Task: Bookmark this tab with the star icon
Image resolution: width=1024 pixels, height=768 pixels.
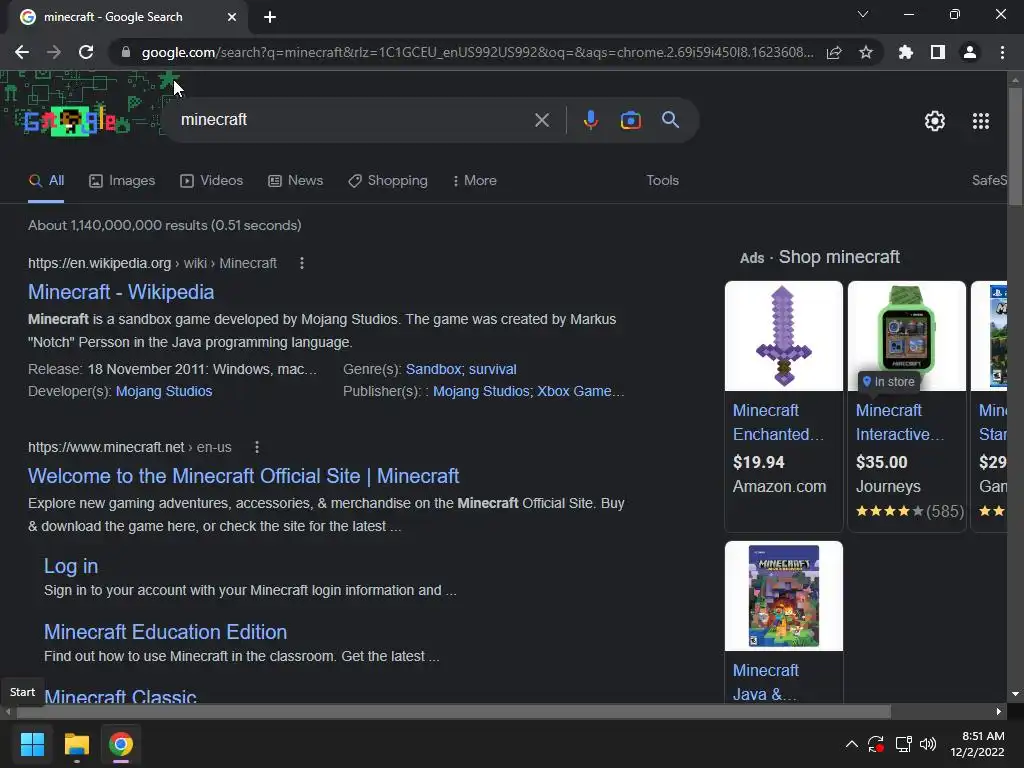Action: tap(866, 52)
